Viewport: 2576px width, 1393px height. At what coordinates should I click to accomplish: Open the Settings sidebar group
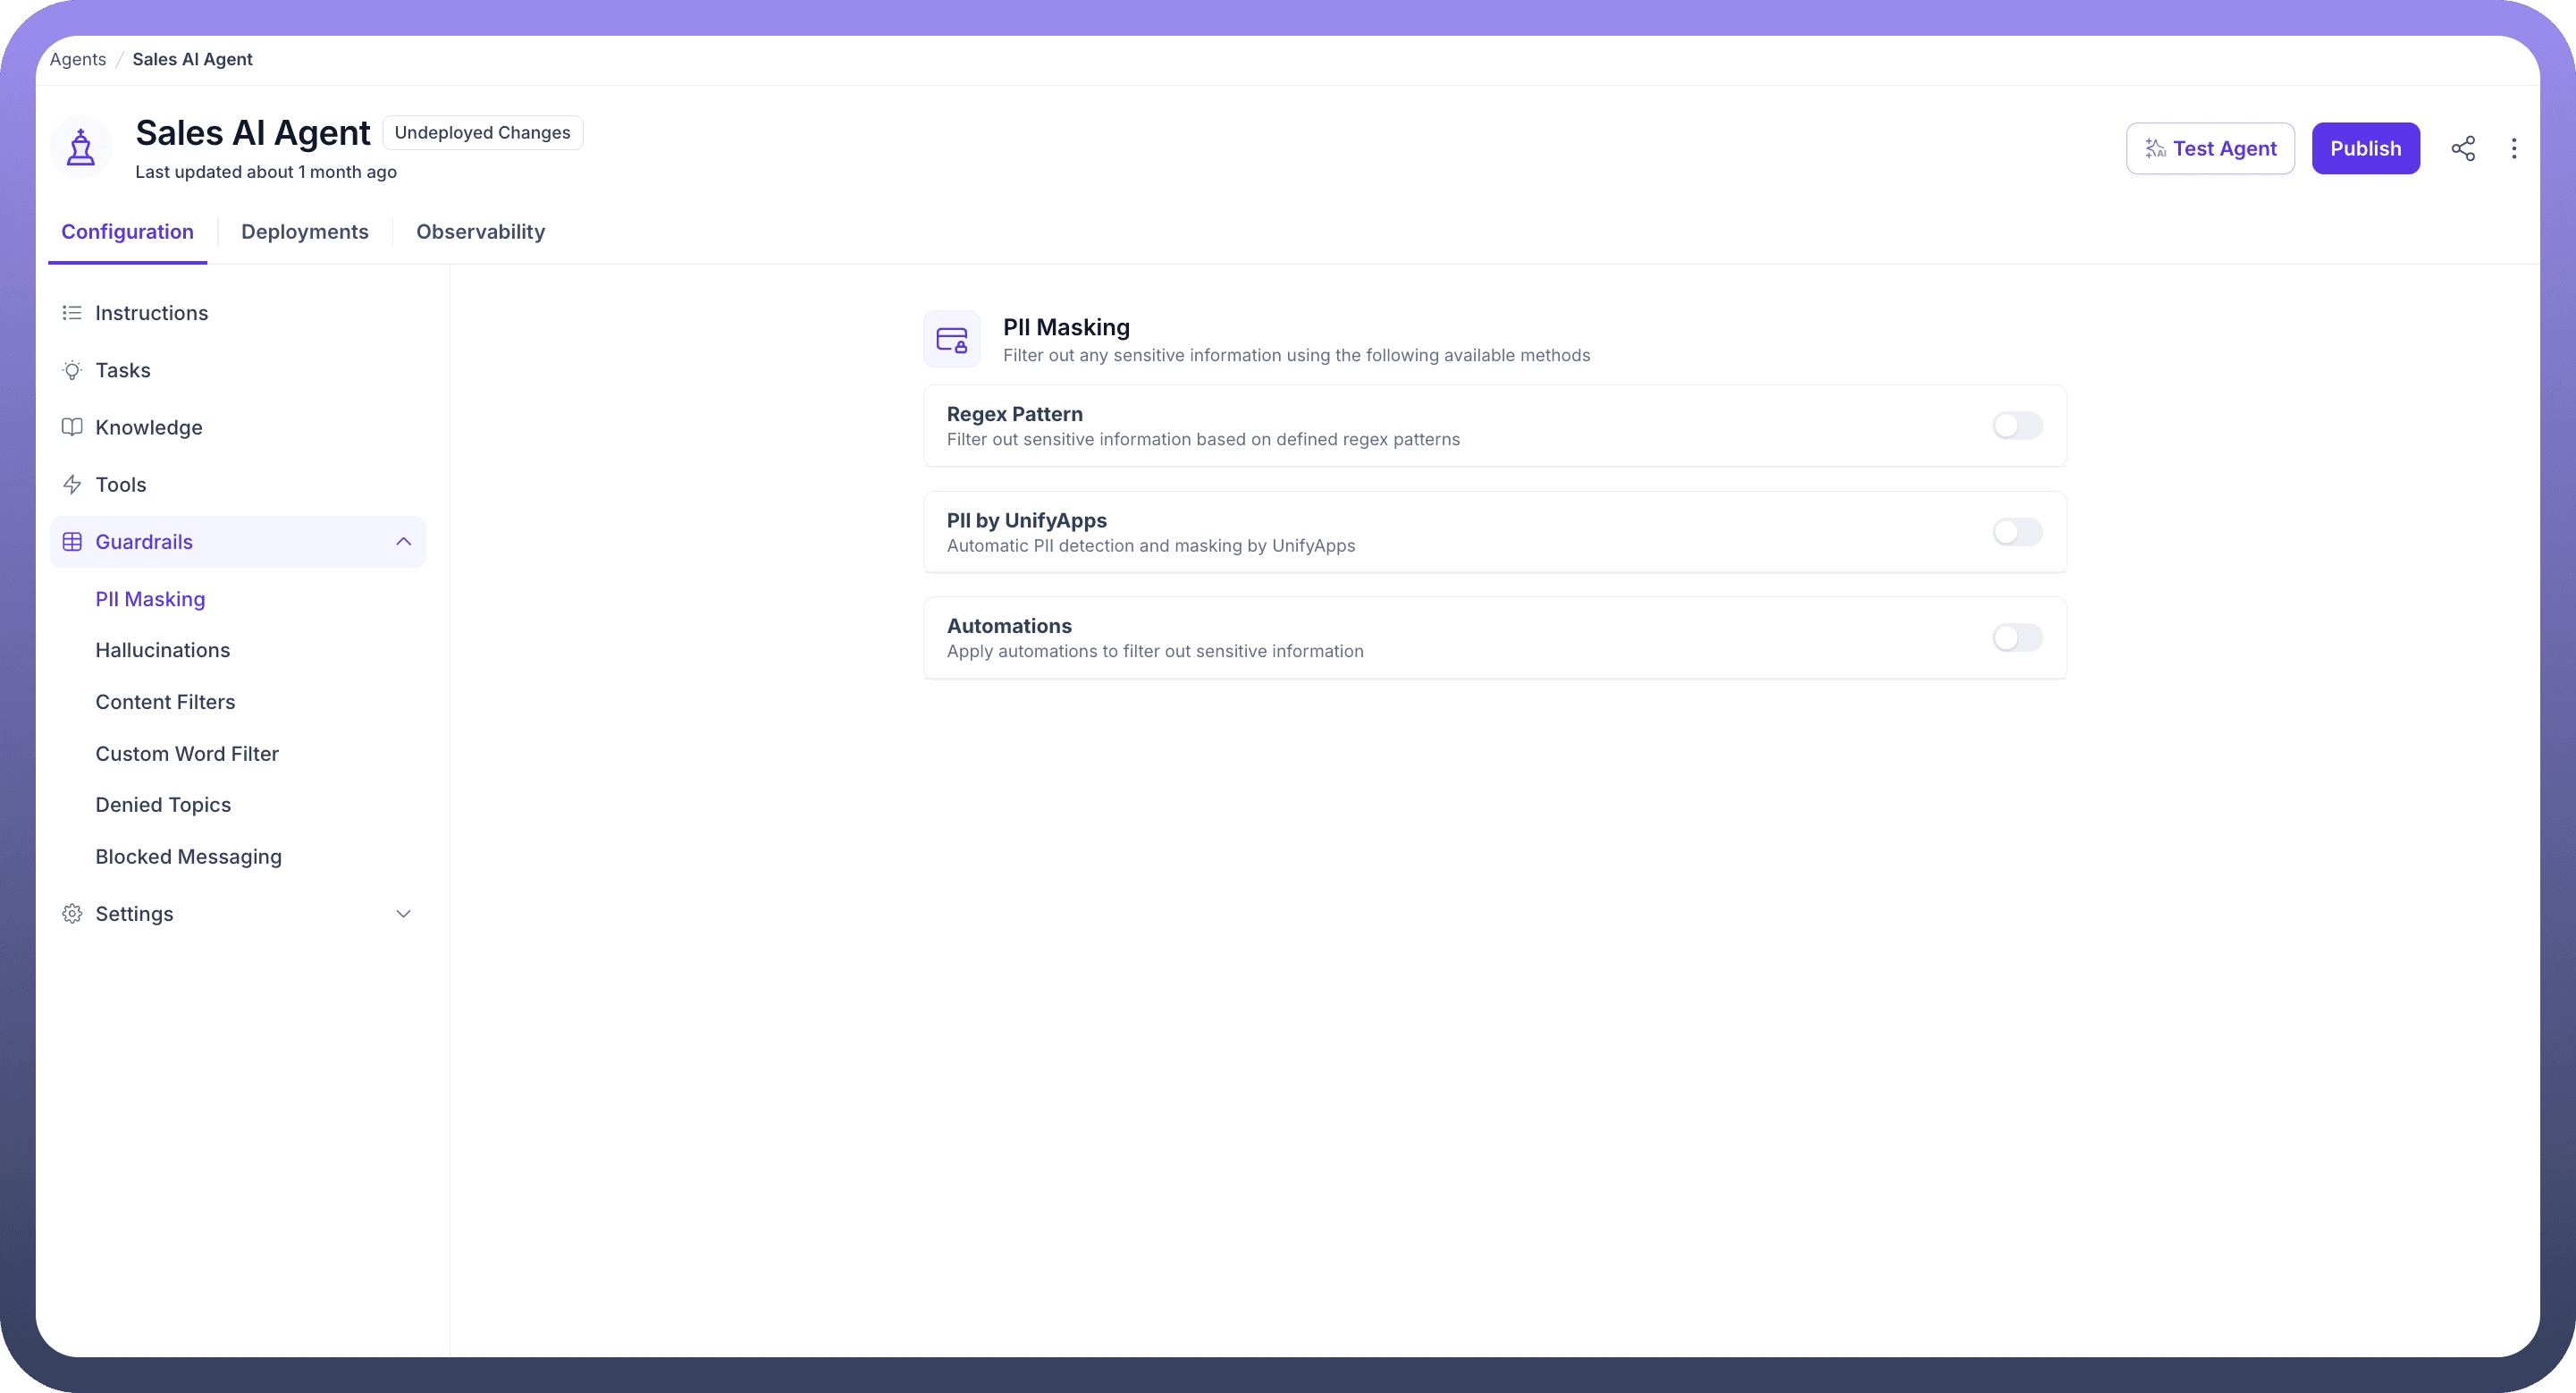134,914
